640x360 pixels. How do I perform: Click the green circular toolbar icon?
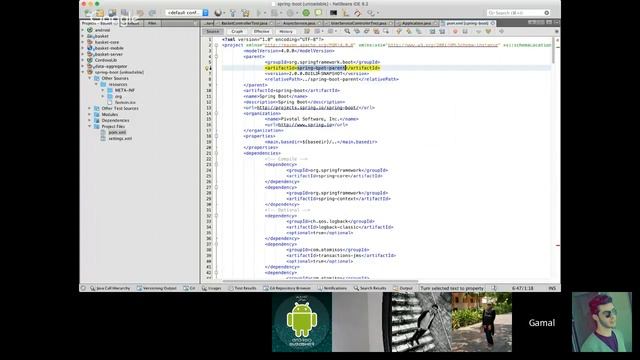pyautogui.click(x=306, y=13)
